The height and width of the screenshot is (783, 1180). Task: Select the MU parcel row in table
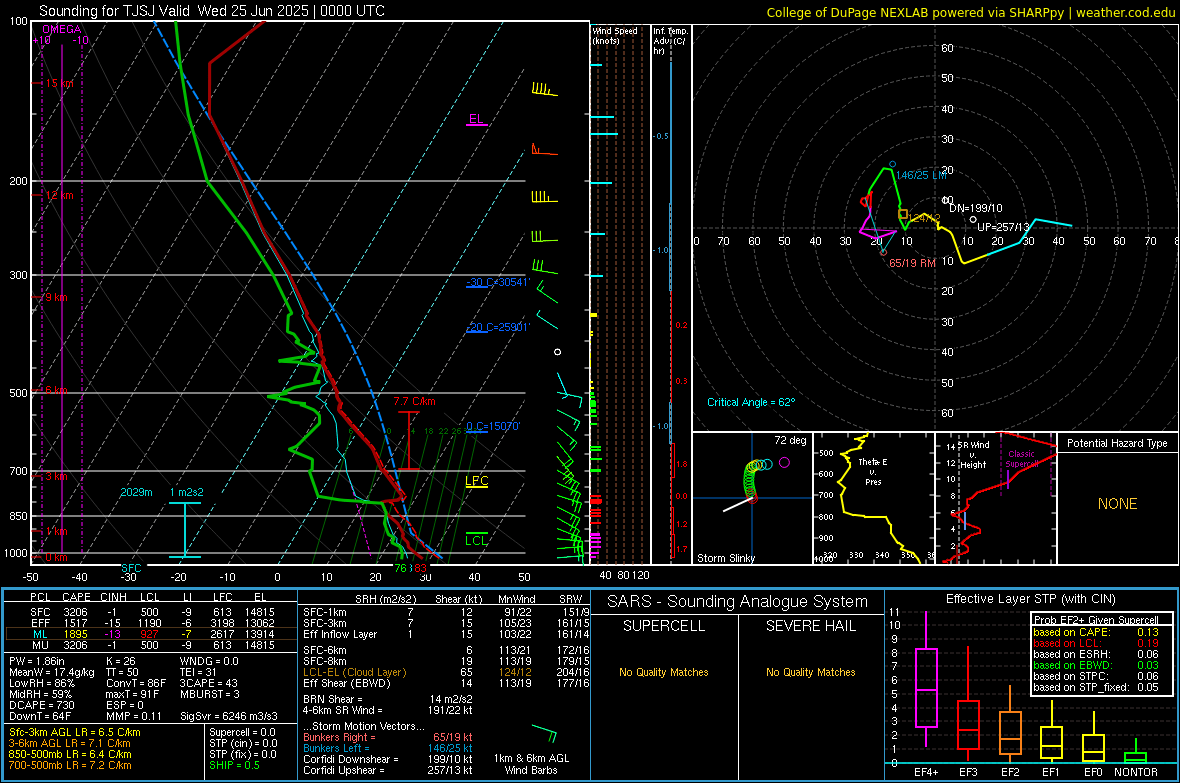[151, 645]
